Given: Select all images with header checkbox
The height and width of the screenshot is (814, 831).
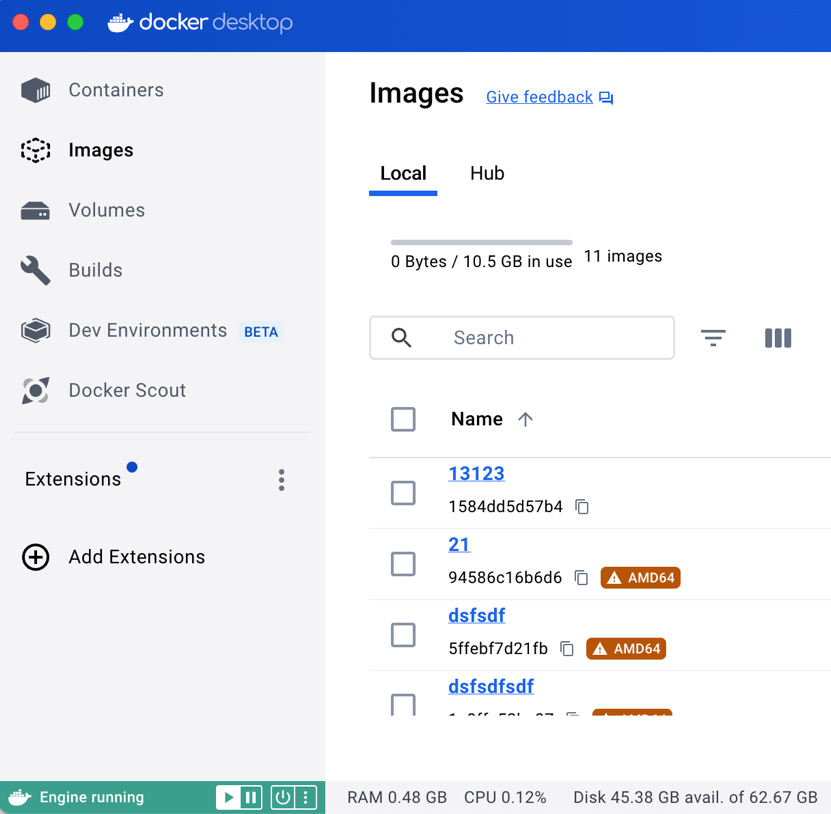Looking at the screenshot, I should [403, 419].
